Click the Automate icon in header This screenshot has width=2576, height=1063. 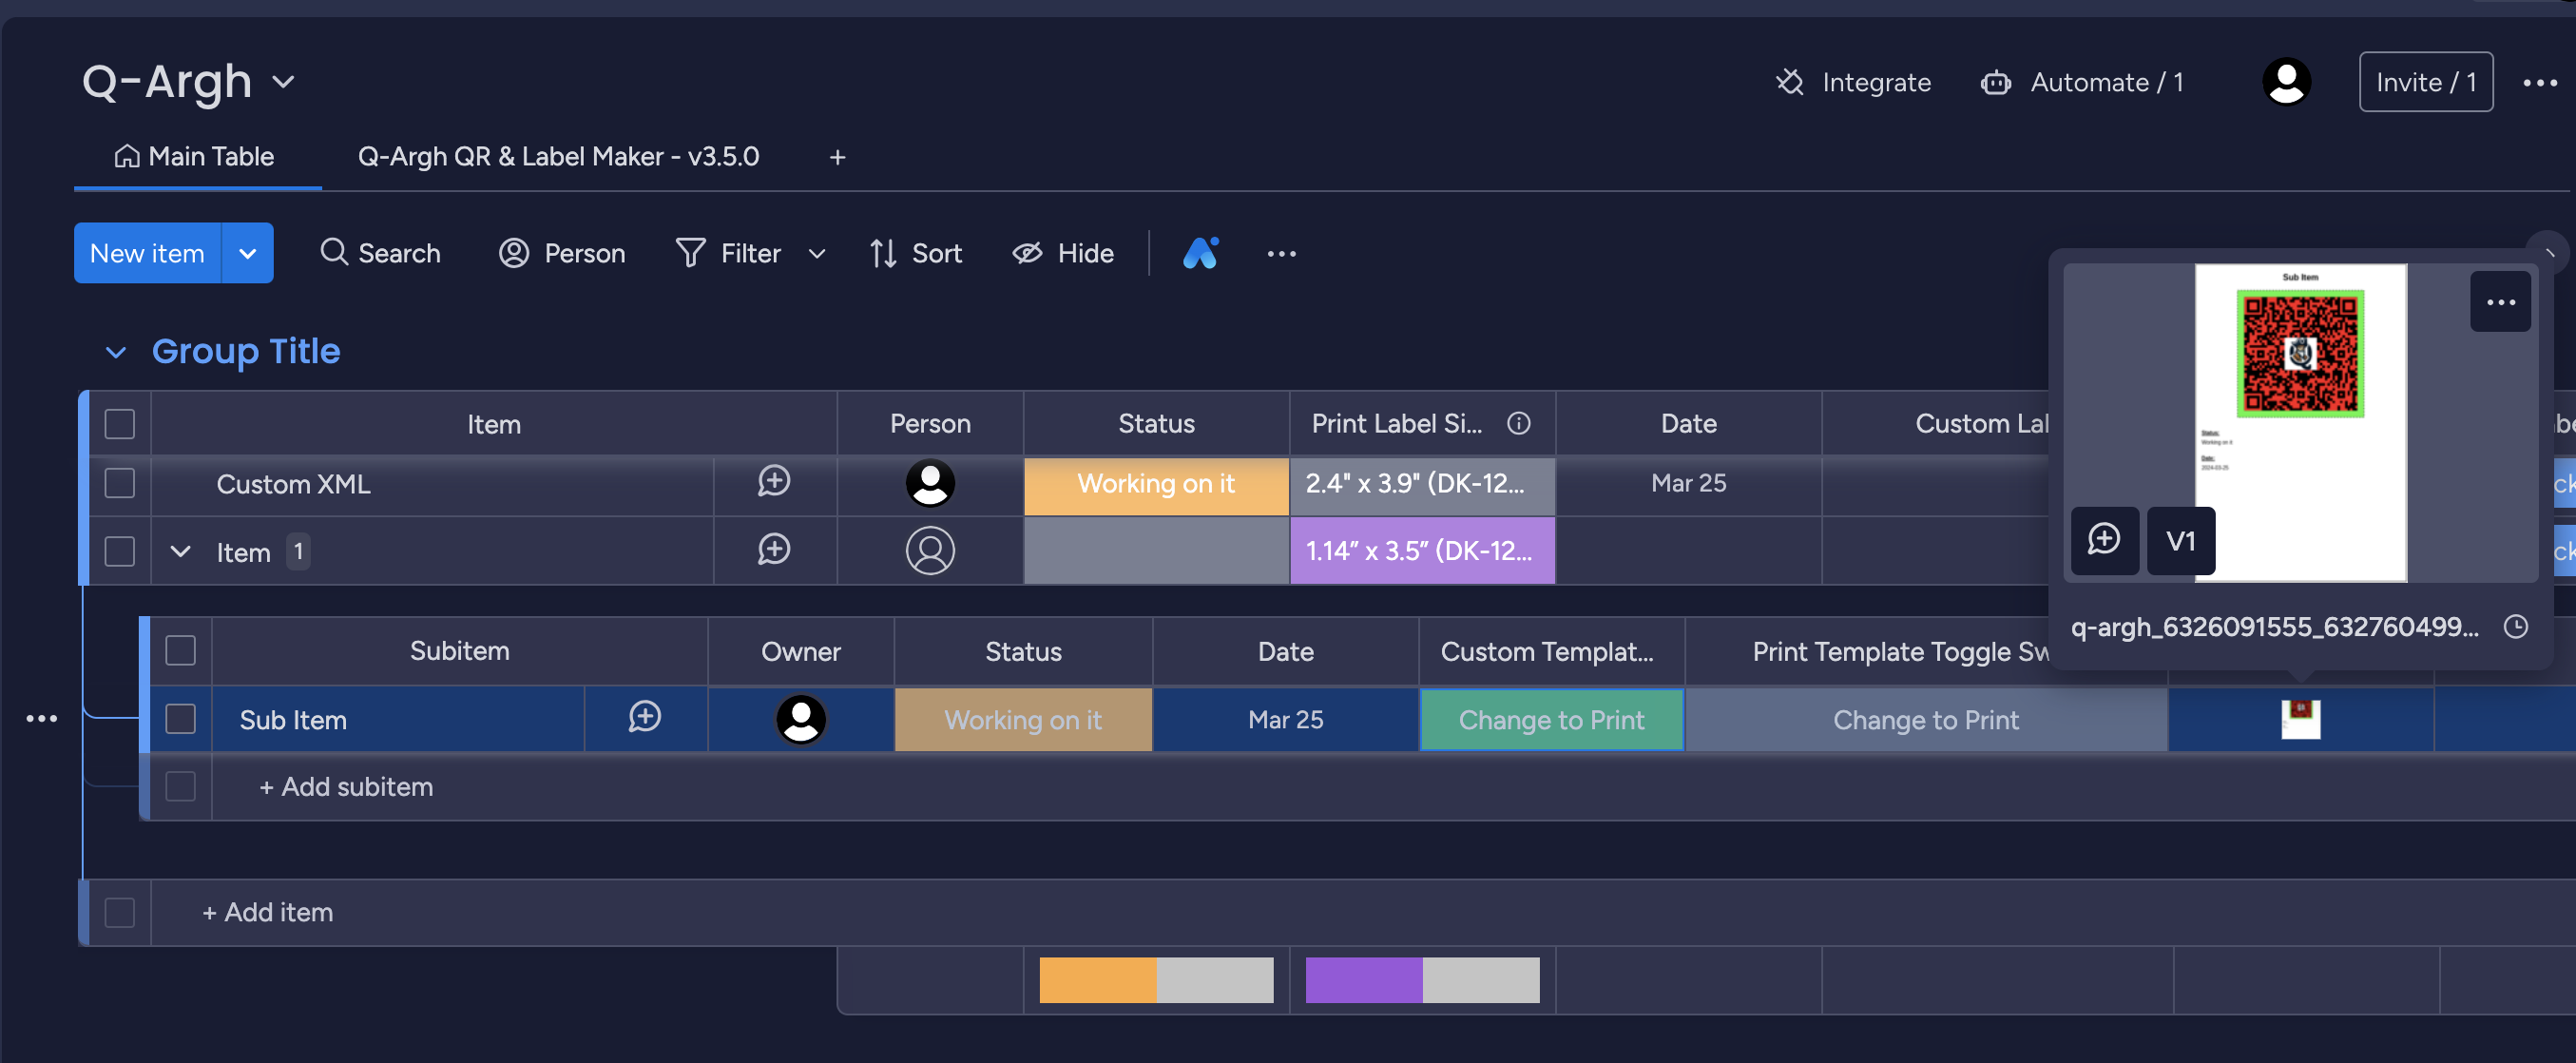pos(1998,79)
